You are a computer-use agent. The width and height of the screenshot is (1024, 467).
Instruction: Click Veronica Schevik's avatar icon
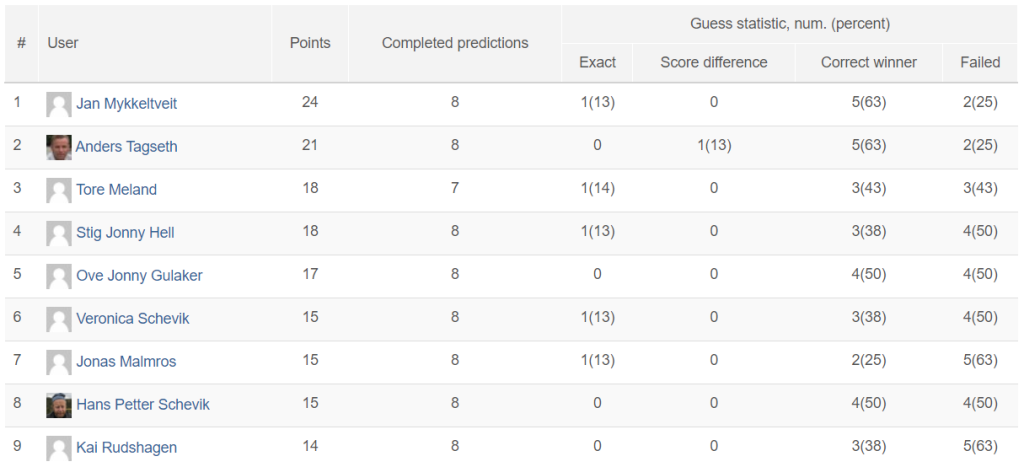coord(59,319)
